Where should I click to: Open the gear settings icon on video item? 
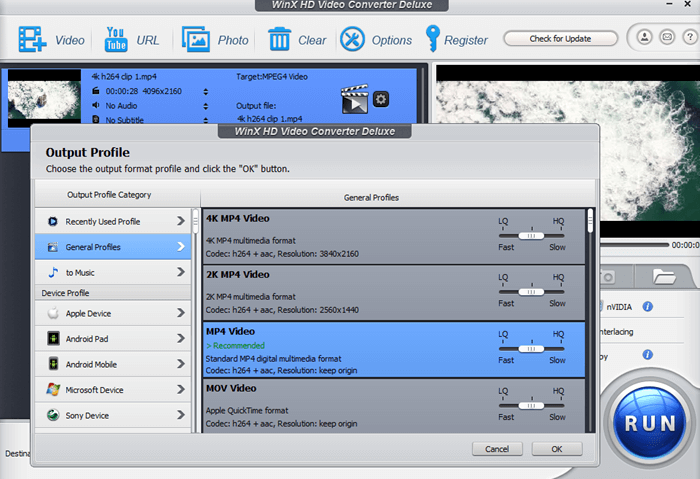pos(381,99)
